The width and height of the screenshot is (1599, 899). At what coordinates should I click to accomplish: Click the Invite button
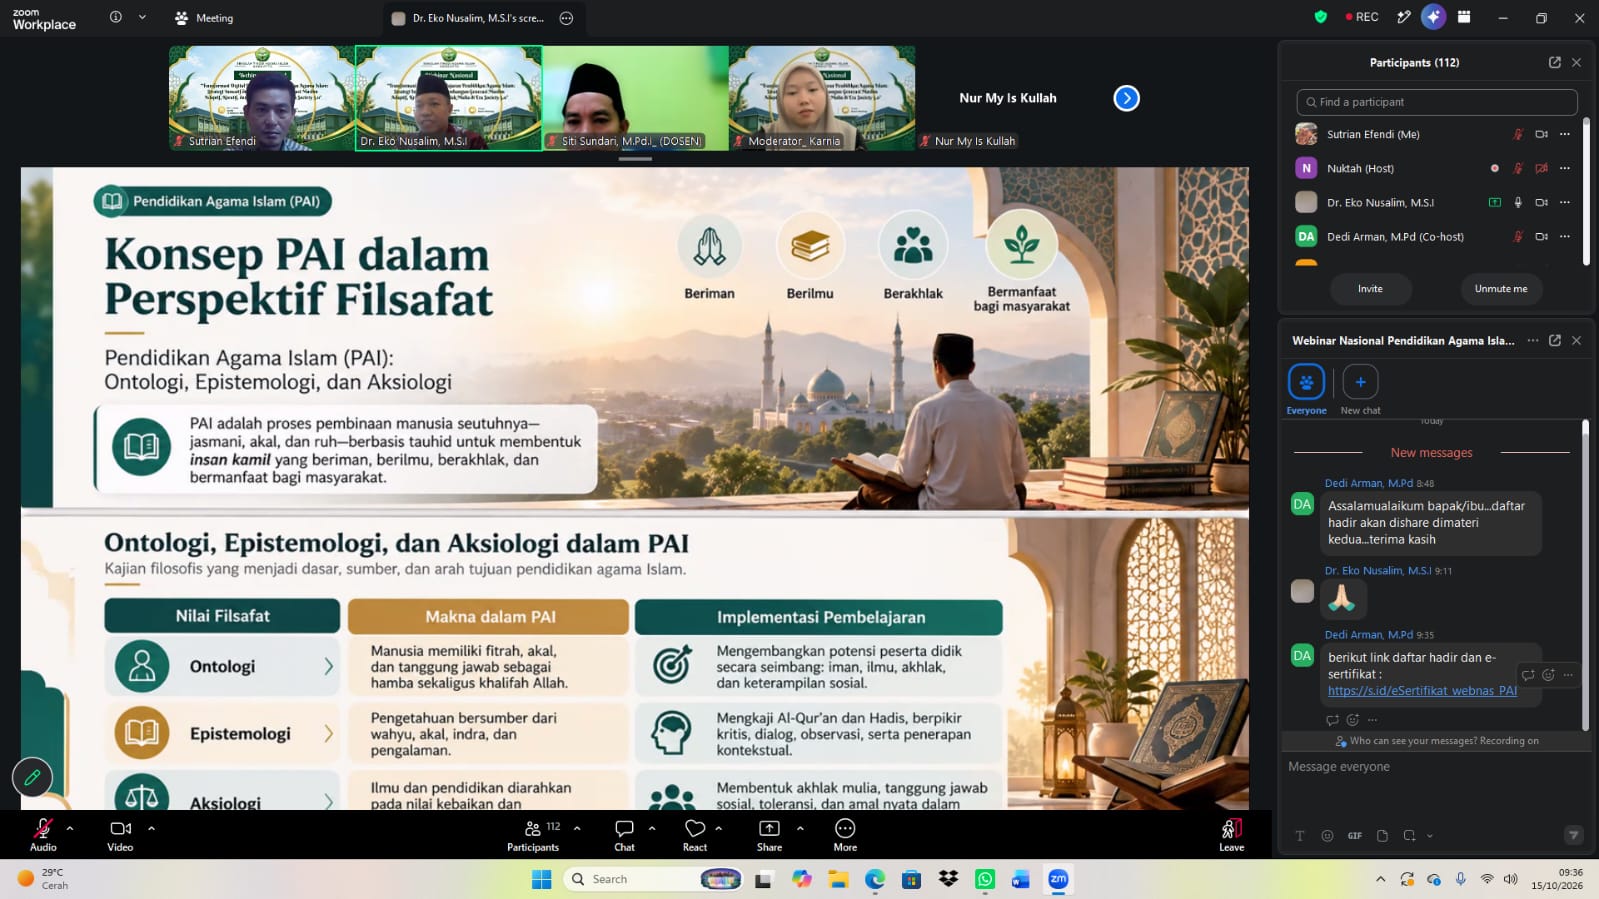pyautogui.click(x=1370, y=289)
